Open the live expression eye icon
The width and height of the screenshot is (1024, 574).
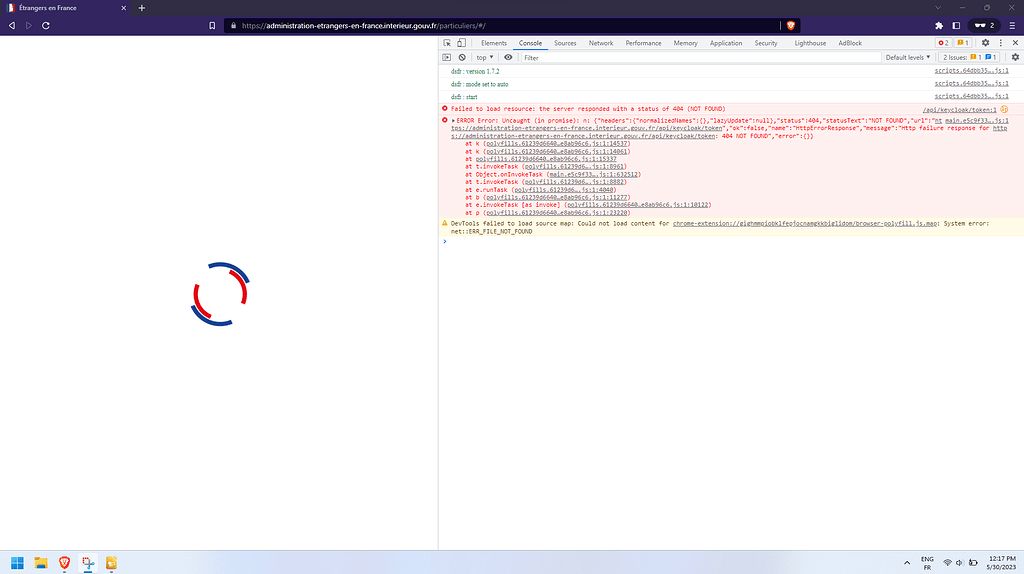508,58
